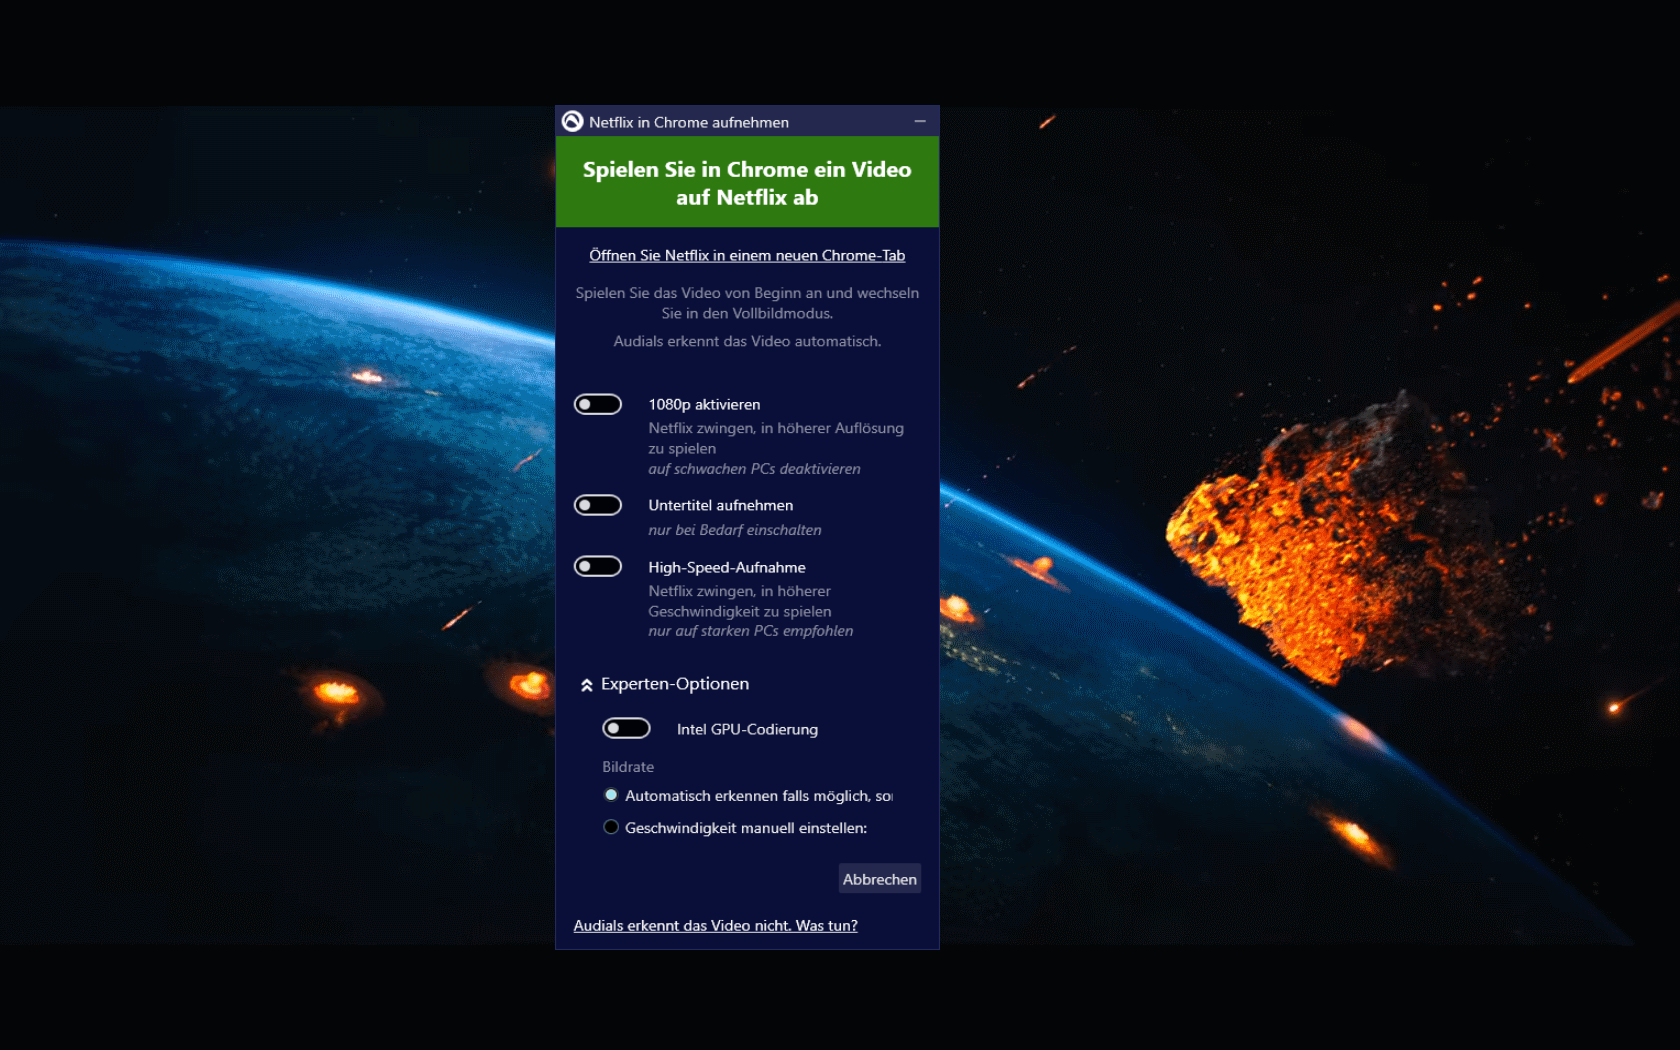Click the 'Bildrate' label

click(628, 767)
